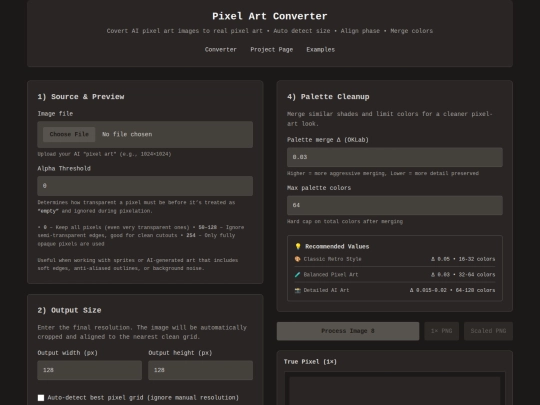The image size is (540, 405).
Task: Click the lightbulb icon beside Recommended Values
Action: coord(298,246)
